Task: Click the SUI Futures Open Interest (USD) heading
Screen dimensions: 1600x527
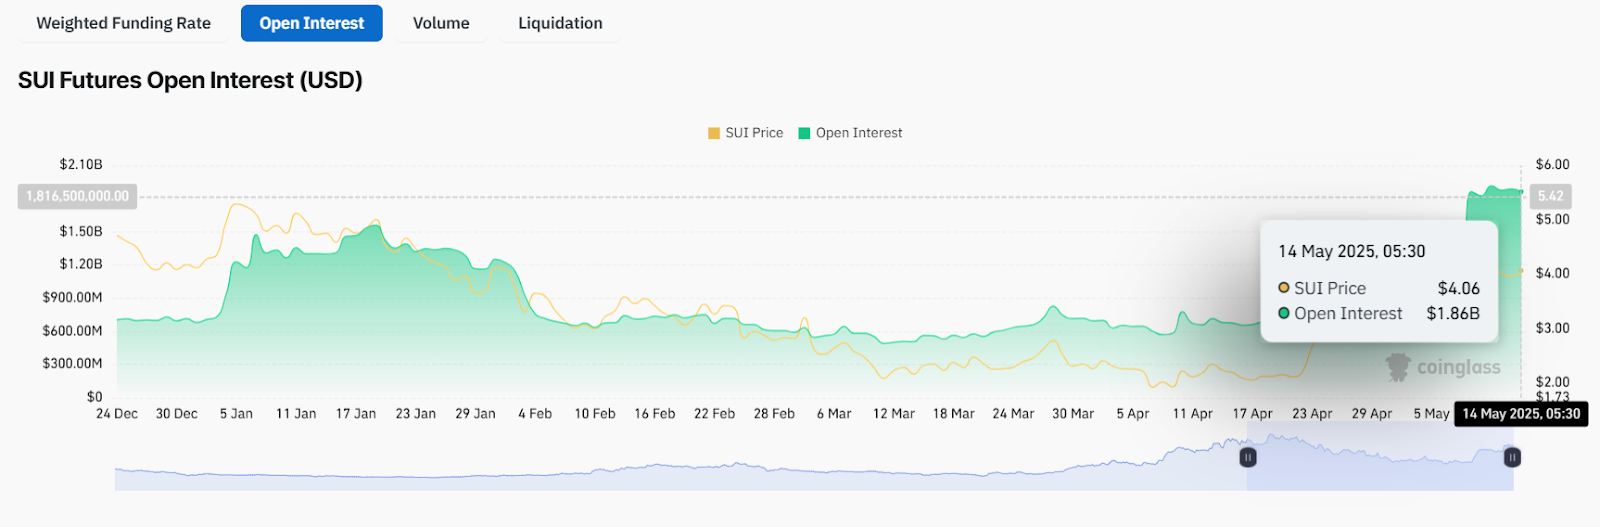Action: (190, 80)
